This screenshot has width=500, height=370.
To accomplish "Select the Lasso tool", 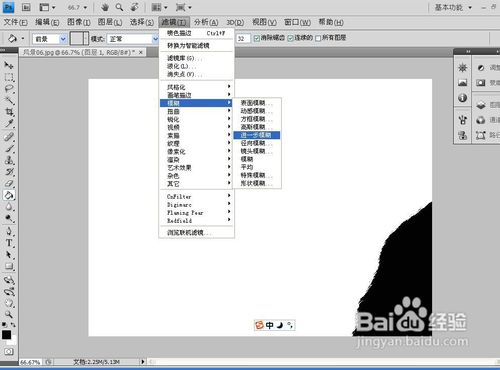I will pos(9,89).
